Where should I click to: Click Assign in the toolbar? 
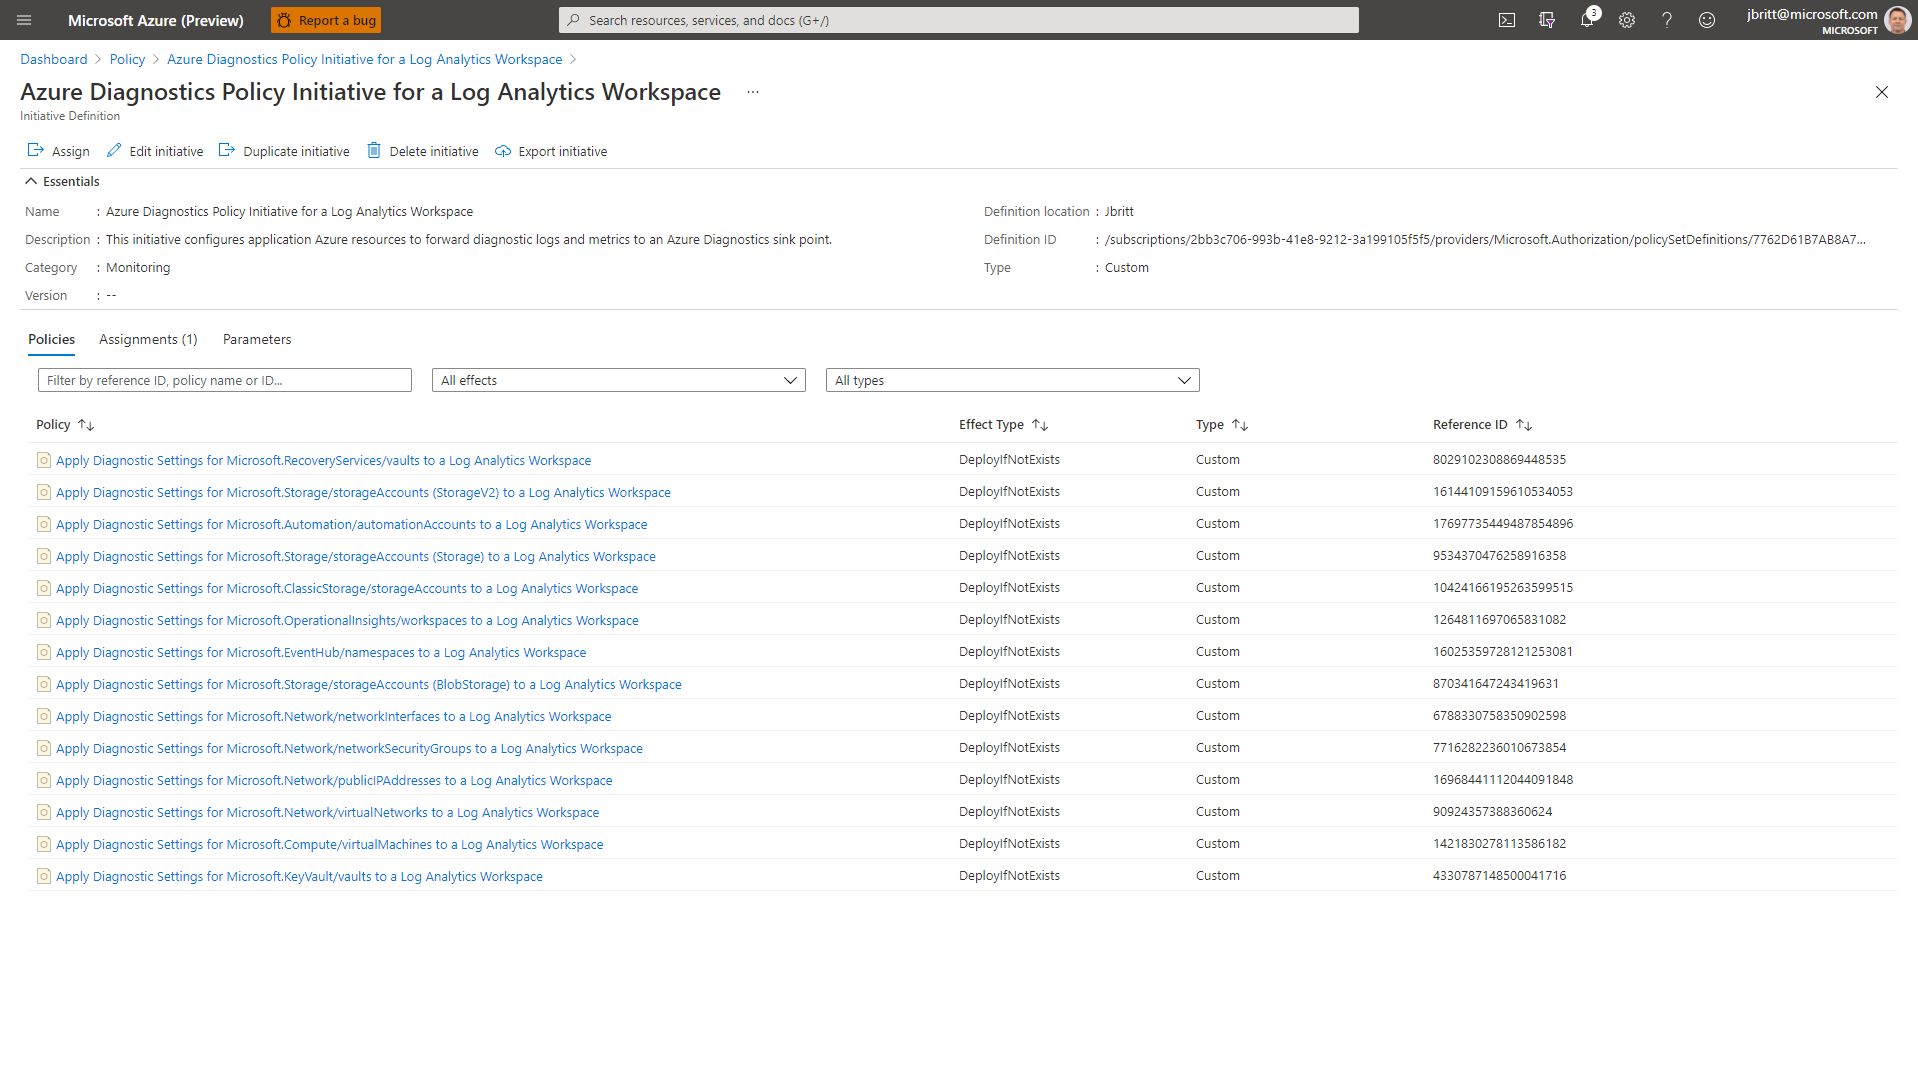pos(59,151)
